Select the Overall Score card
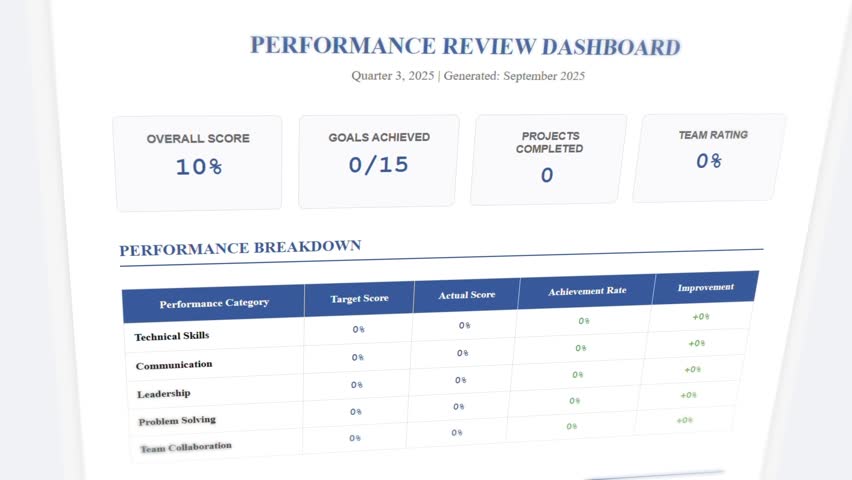 tap(198, 161)
